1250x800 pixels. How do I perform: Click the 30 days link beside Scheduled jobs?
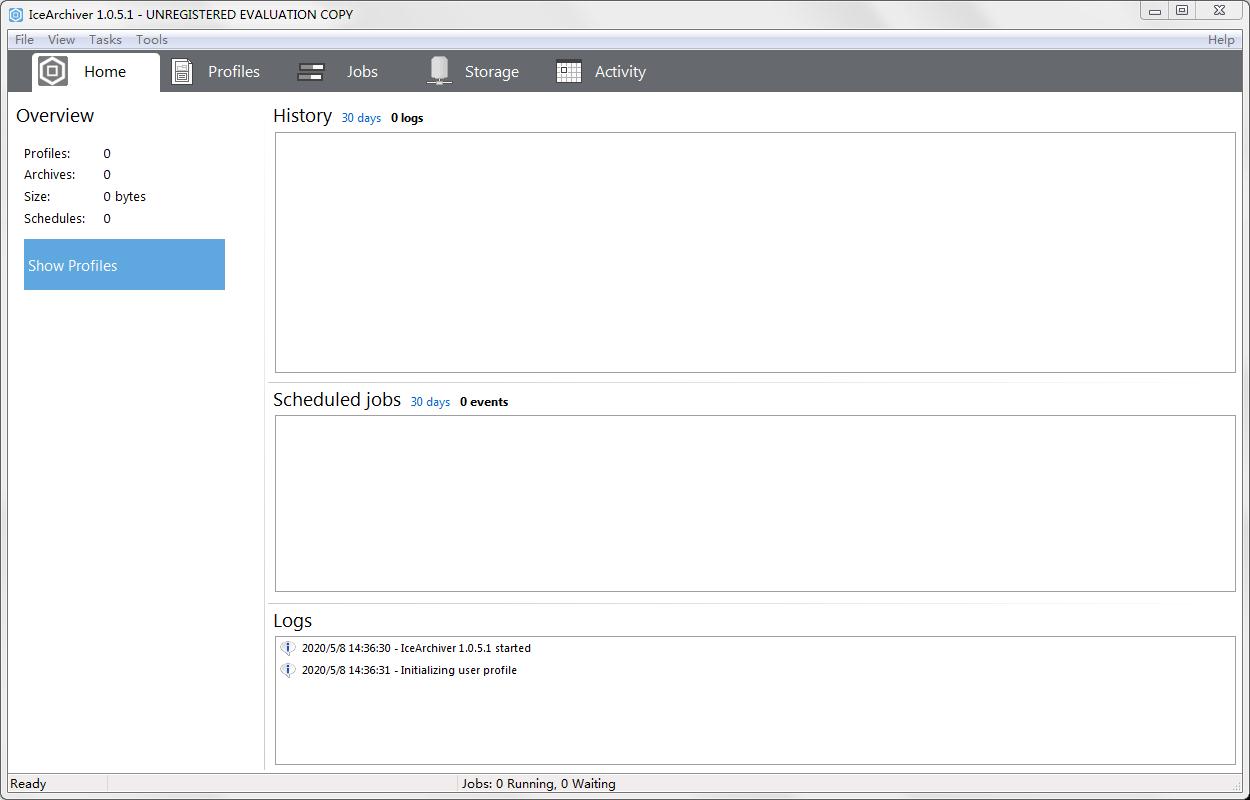point(430,401)
